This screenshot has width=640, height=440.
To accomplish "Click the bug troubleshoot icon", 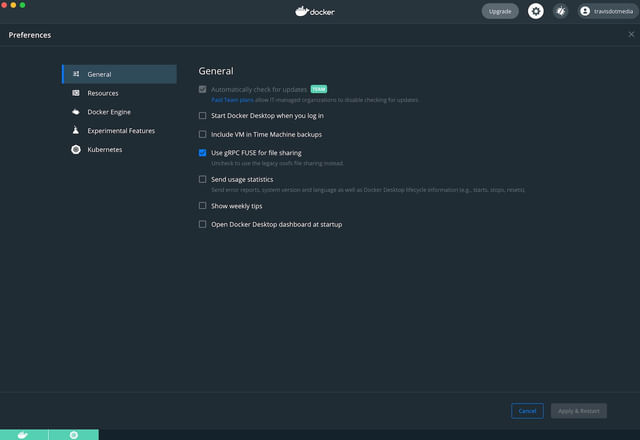I will [561, 11].
